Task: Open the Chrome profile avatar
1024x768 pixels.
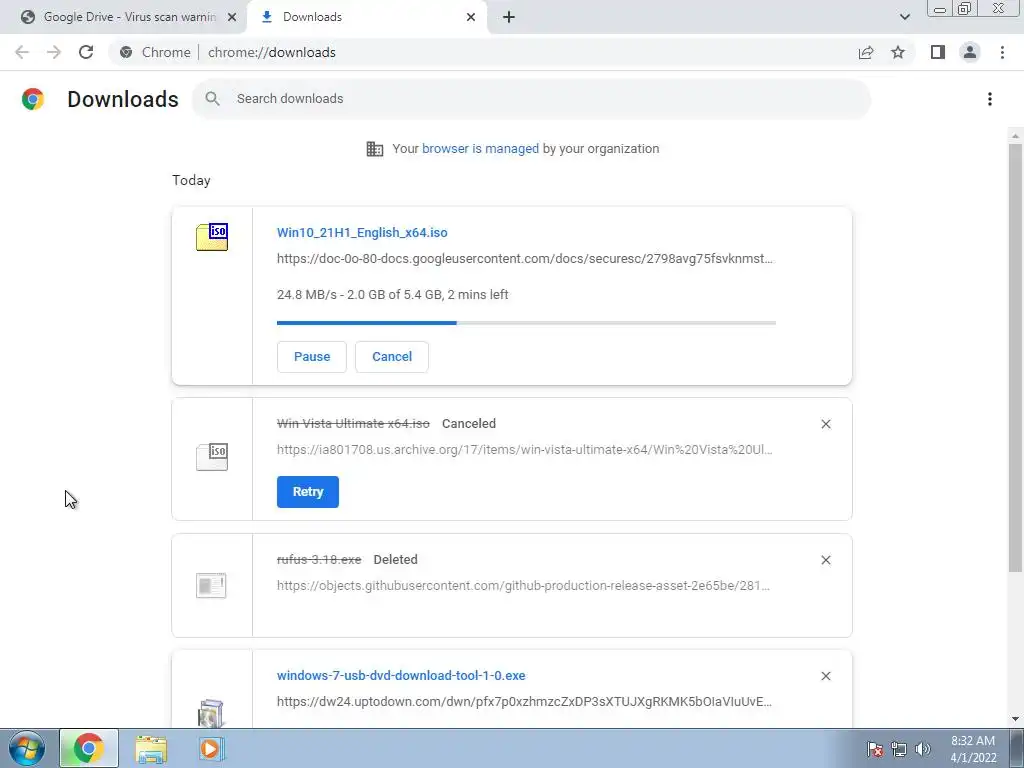Action: coord(970,52)
